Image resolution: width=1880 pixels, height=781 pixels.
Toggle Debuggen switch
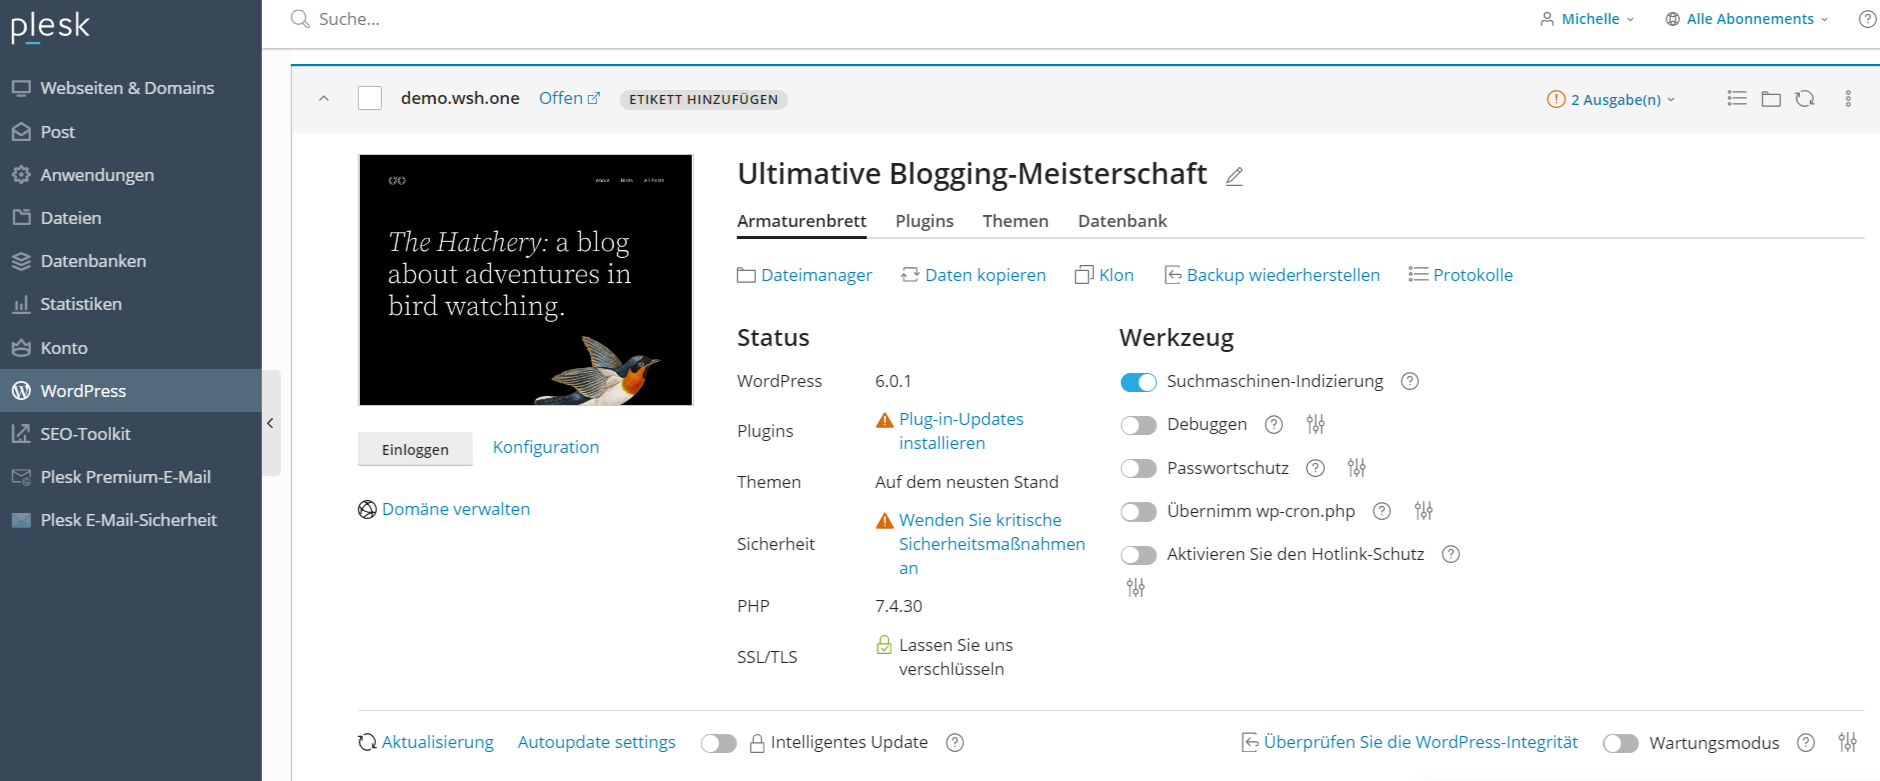(x=1138, y=425)
